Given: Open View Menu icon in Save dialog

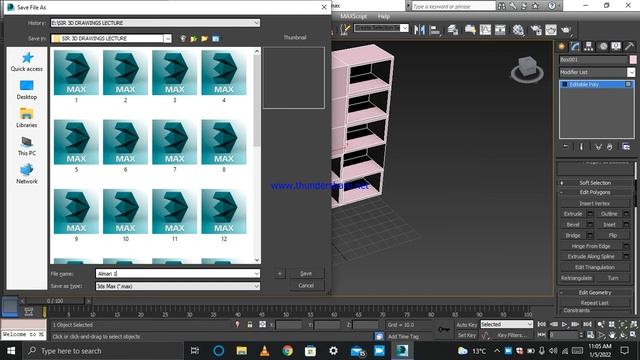Looking at the screenshot, I should tap(216, 39).
